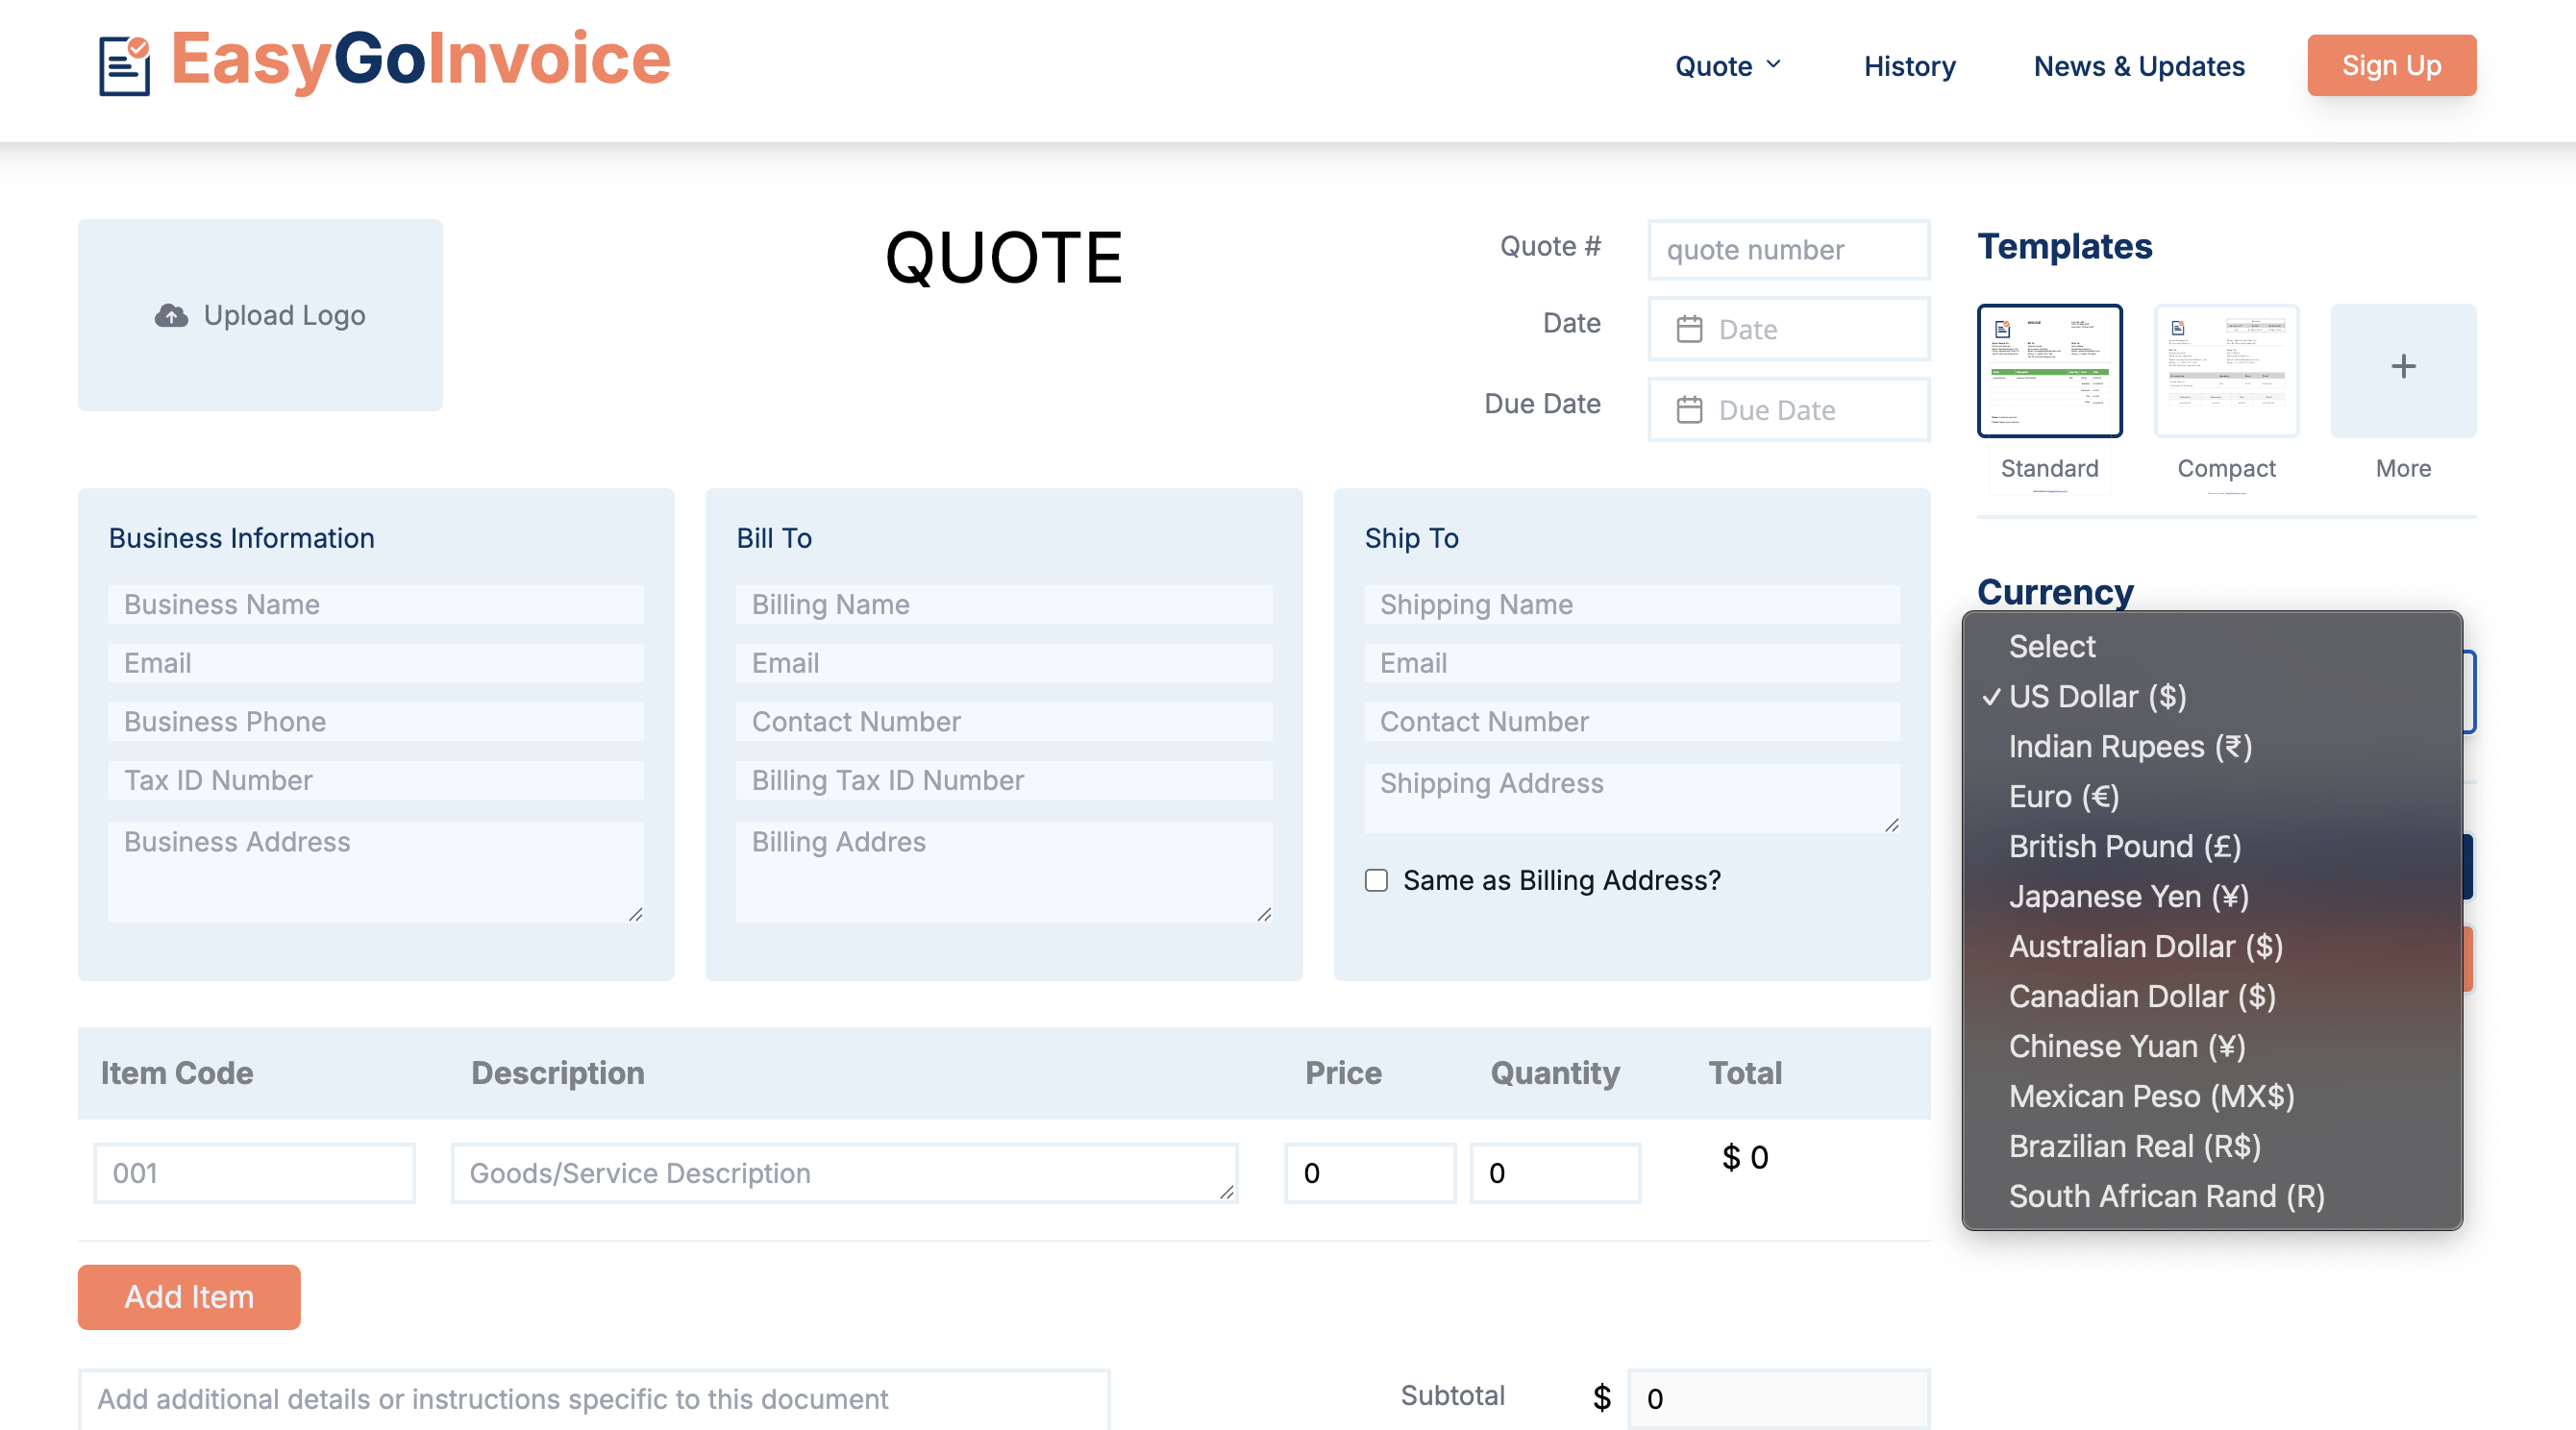Click the Business Name field

pos(375,605)
